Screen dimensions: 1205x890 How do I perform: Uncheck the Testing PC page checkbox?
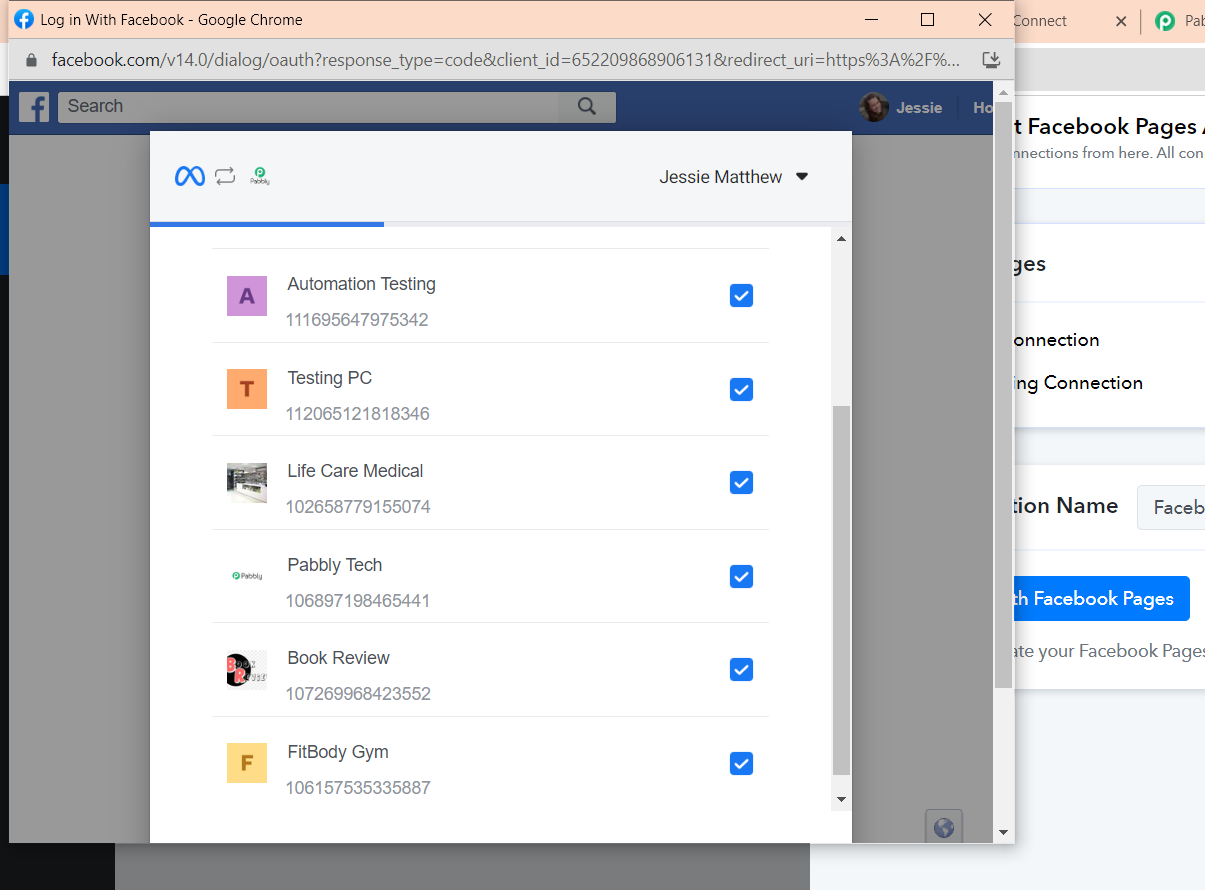(741, 389)
